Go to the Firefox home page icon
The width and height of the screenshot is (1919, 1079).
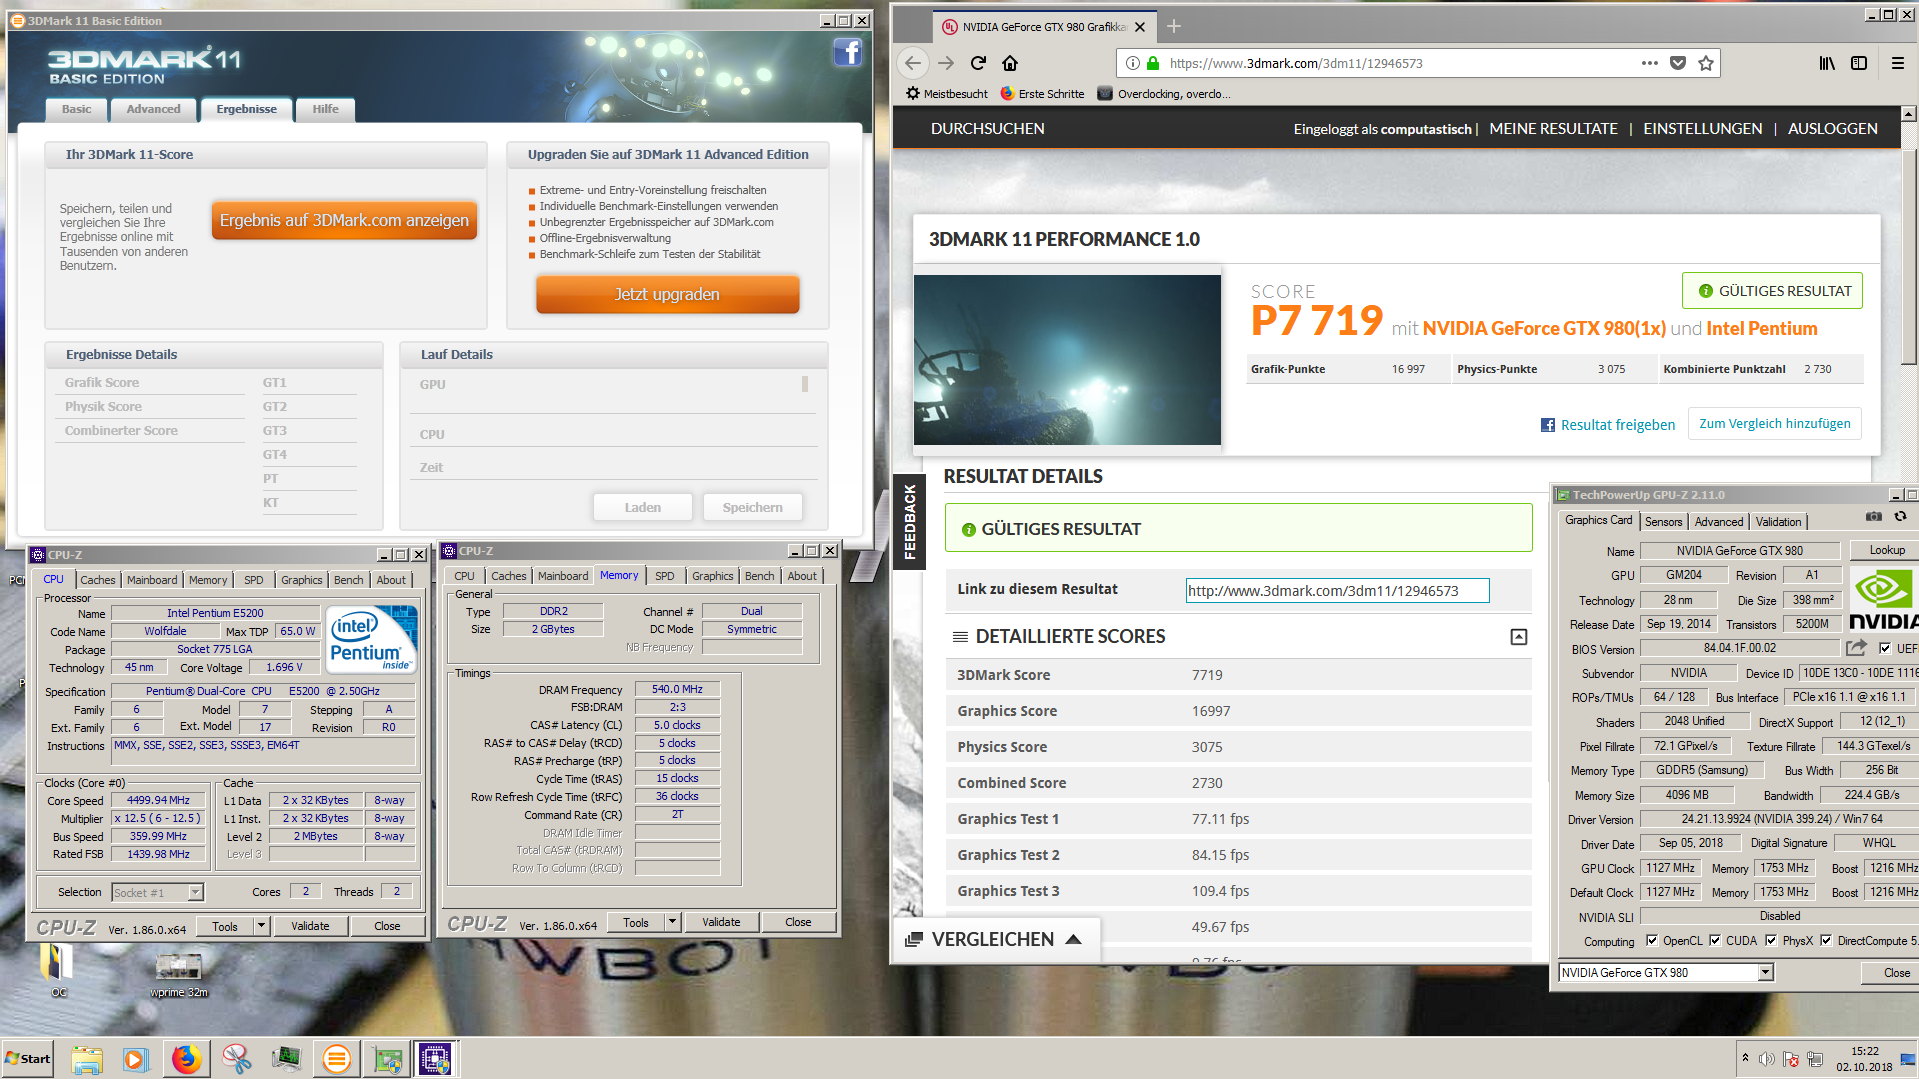click(1010, 63)
